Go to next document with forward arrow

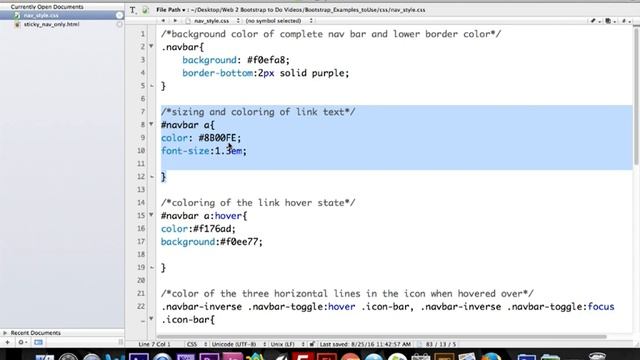175,20
